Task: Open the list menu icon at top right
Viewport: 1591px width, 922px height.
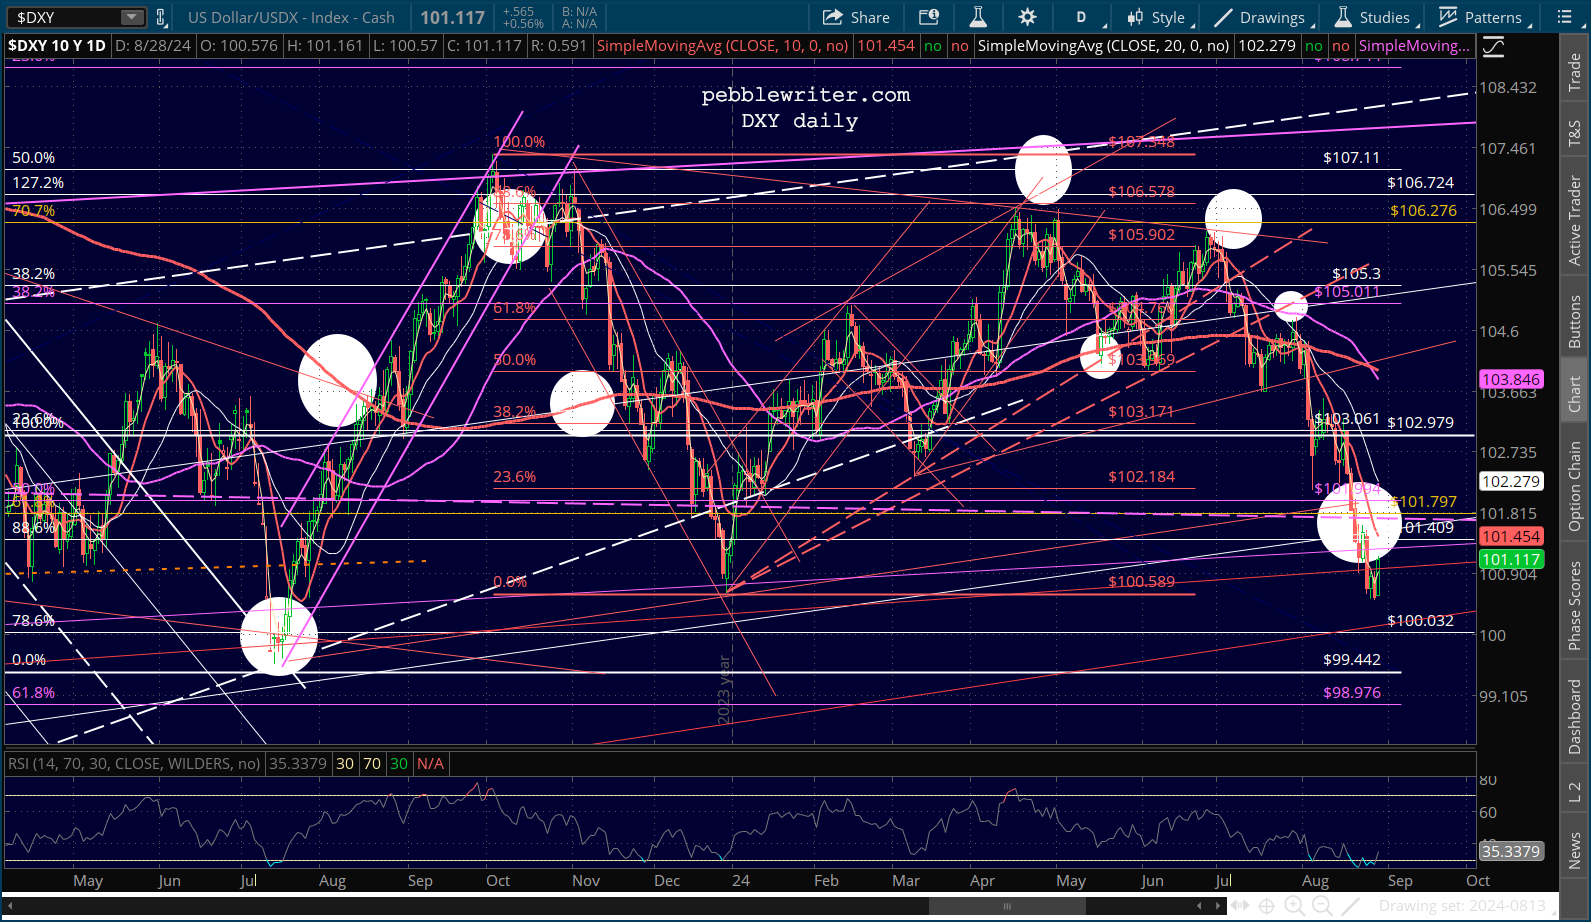Action: (x=1565, y=17)
